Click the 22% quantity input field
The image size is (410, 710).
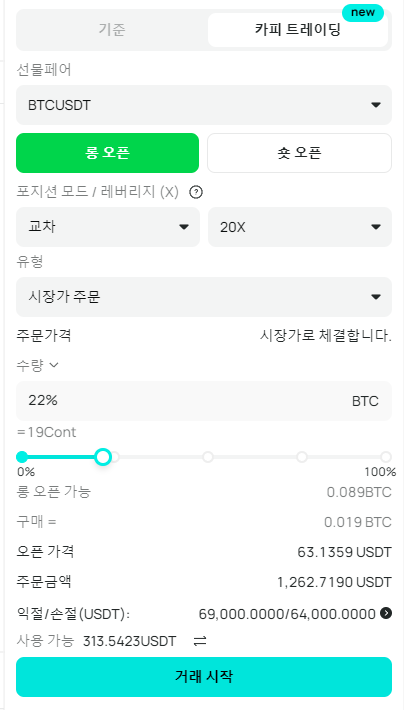(x=204, y=401)
